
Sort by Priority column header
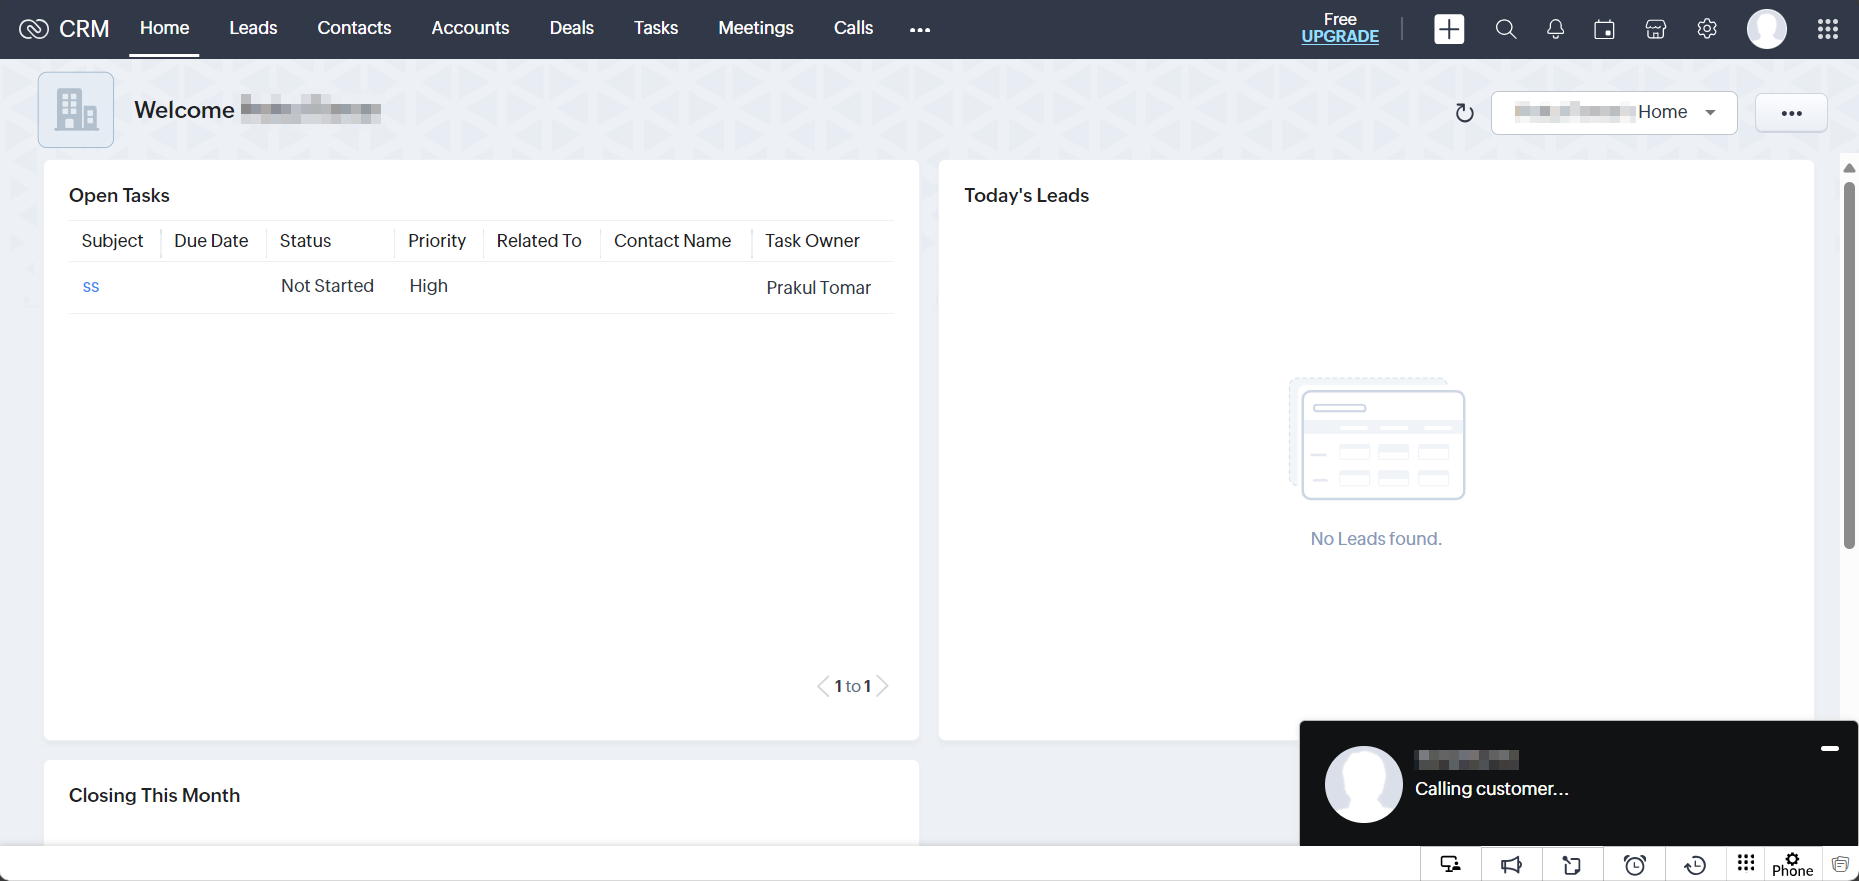[437, 241]
